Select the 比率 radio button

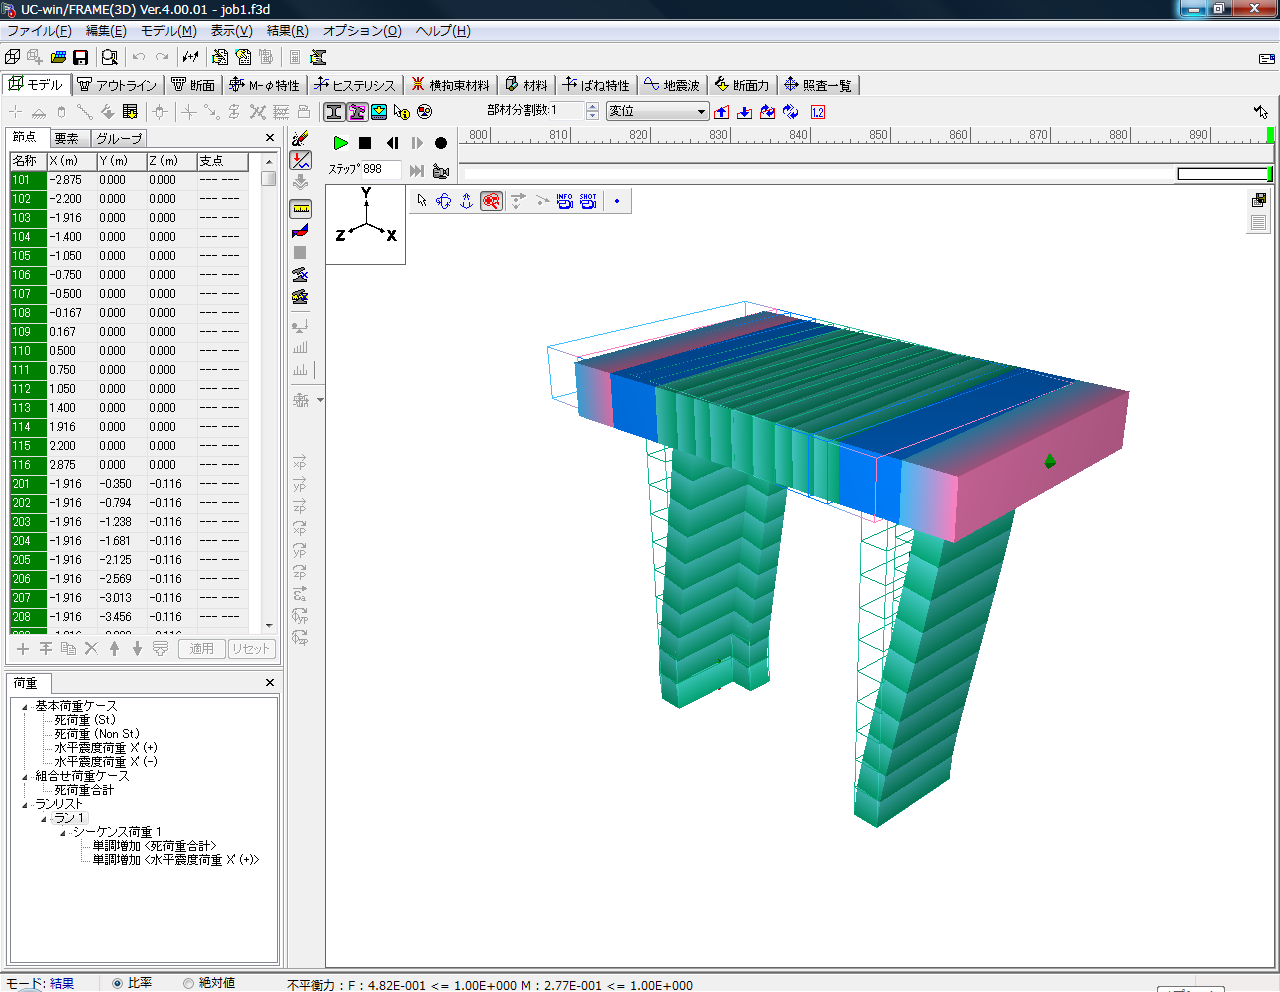click(118, 983)
